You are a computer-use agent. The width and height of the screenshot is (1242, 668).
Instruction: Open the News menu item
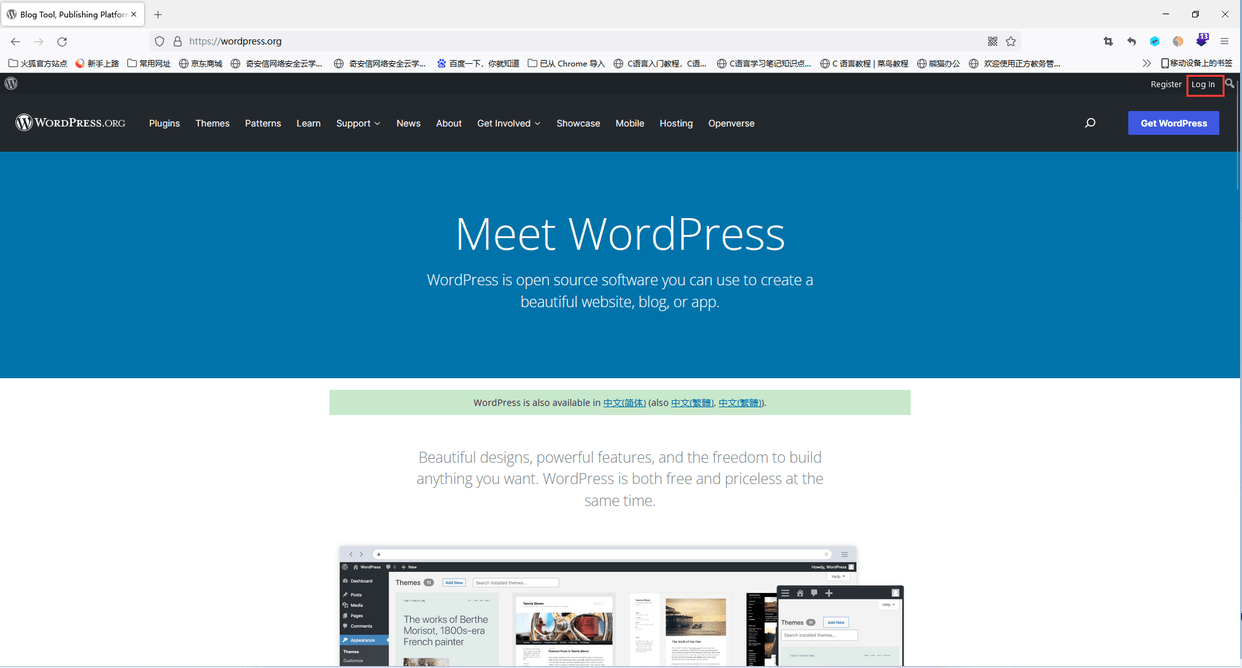tap(408, 123)
